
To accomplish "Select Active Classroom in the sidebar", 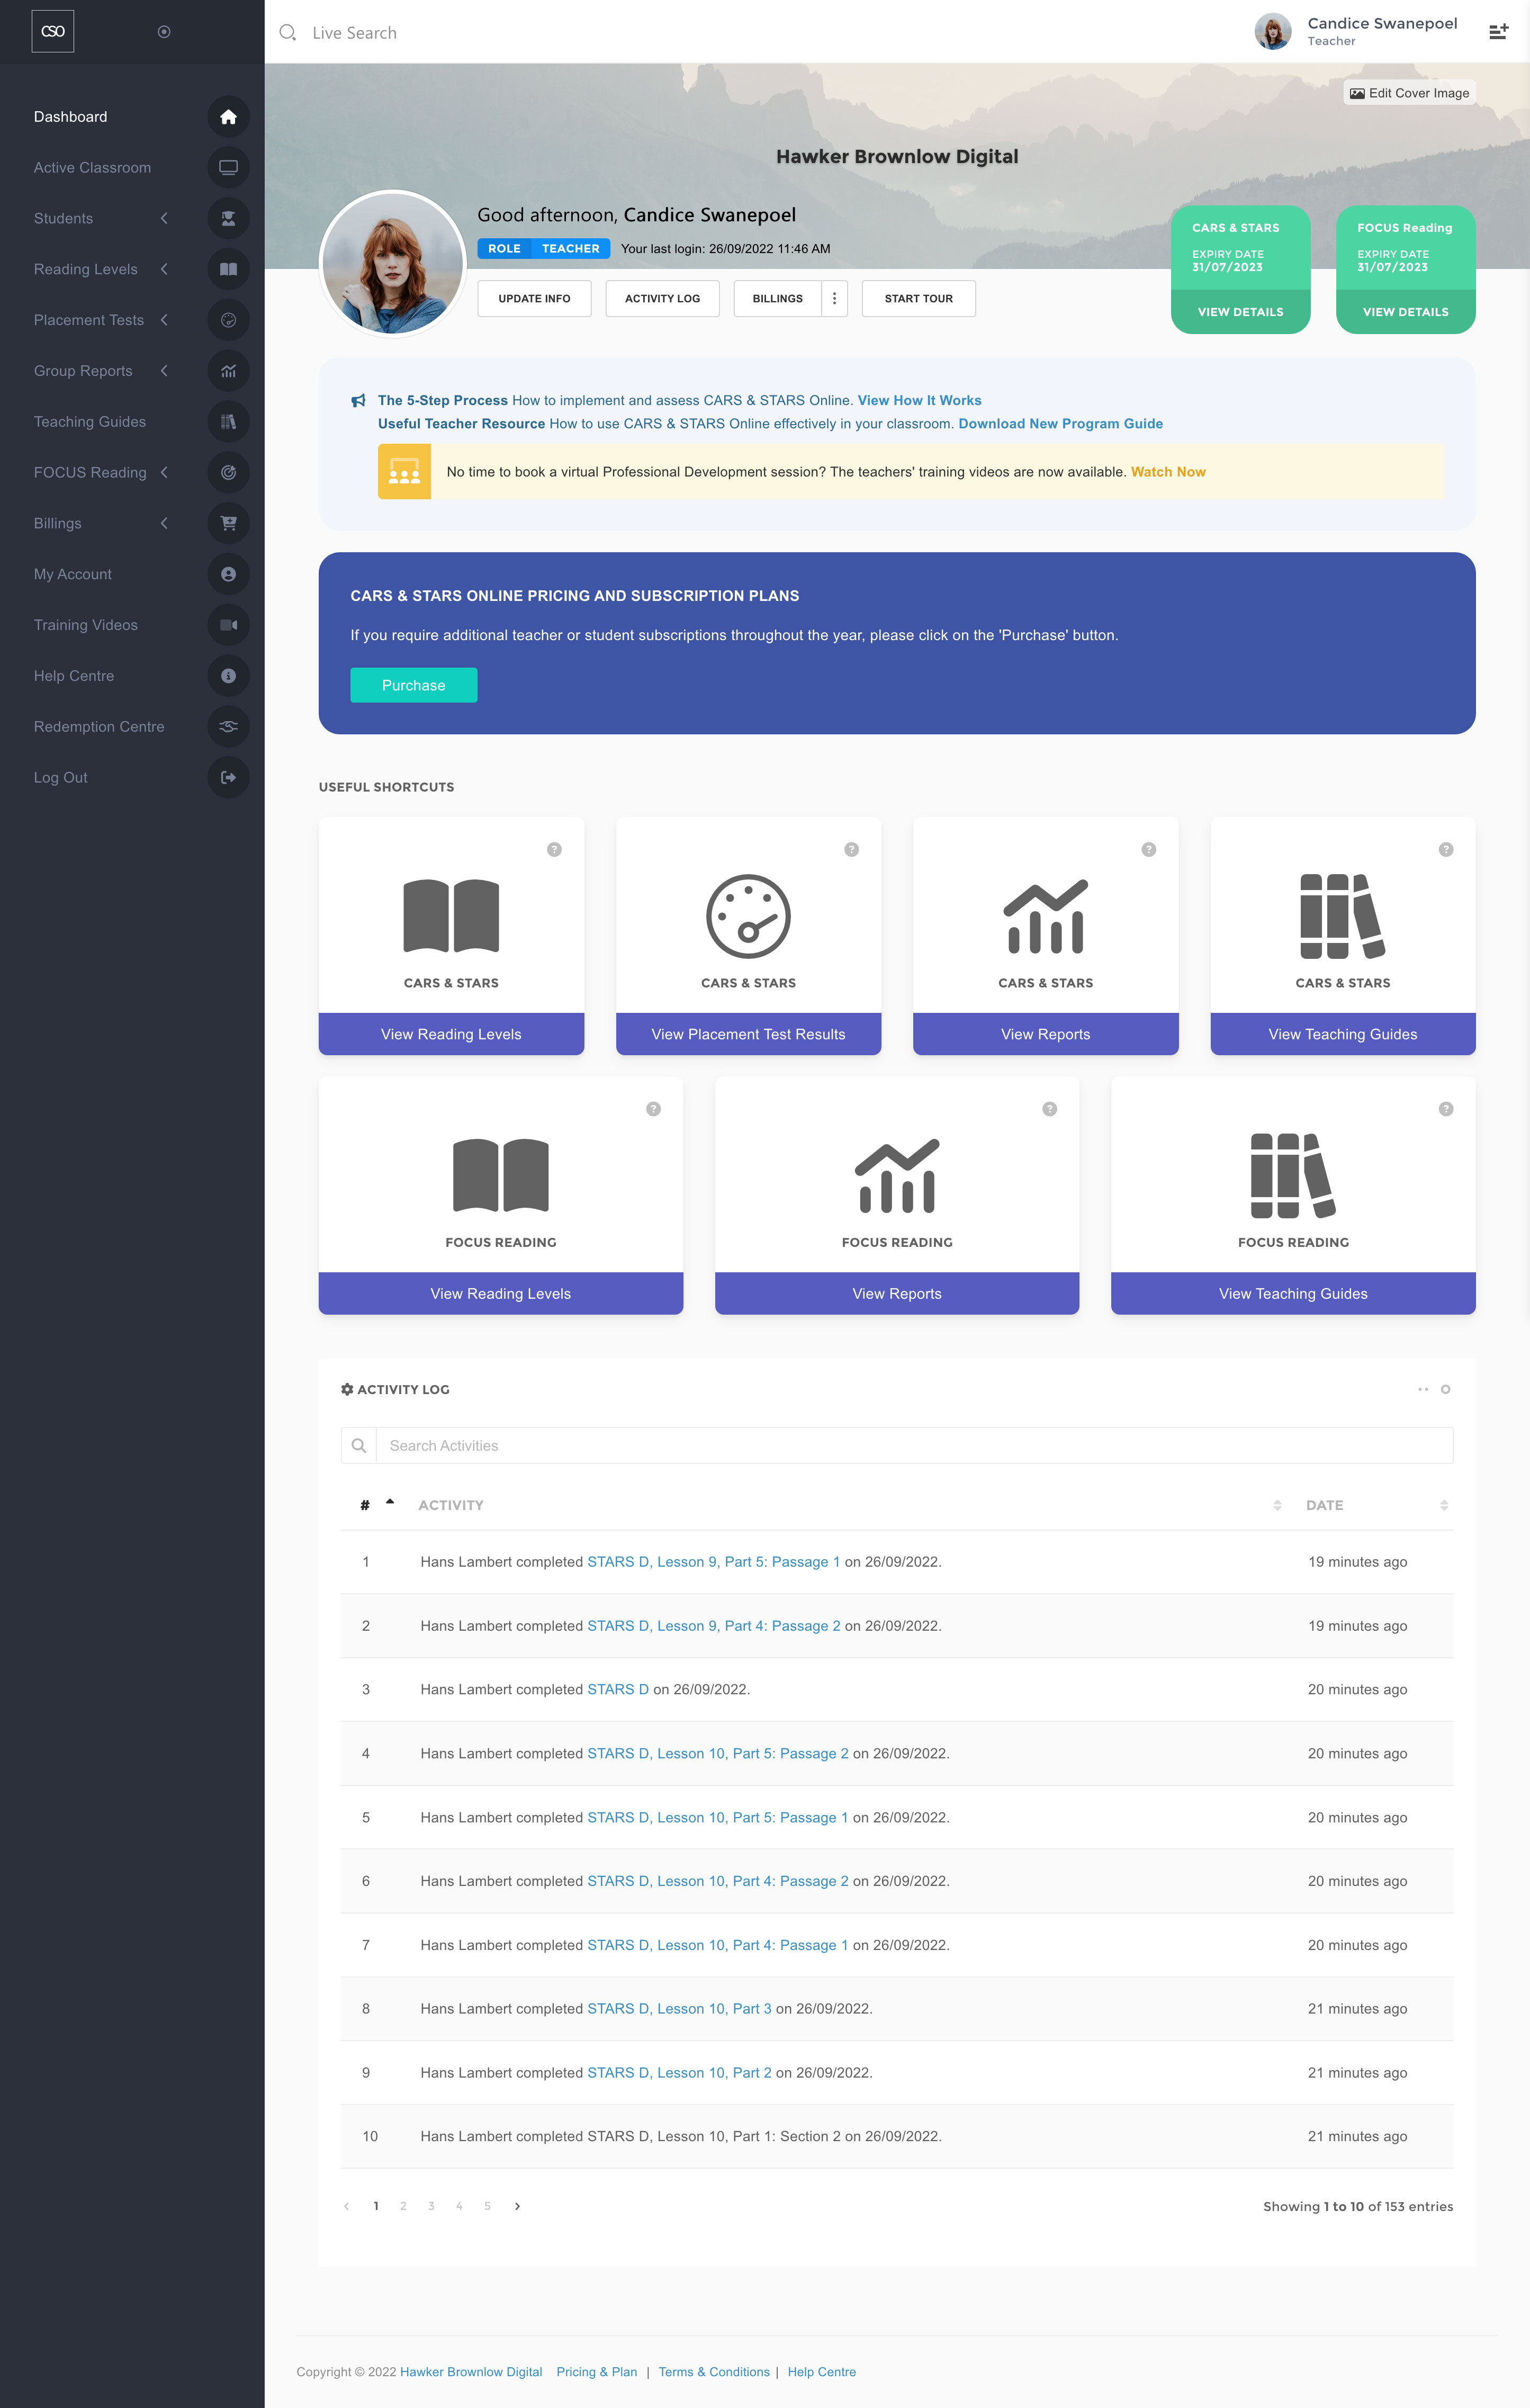I will click(x=92, y=167).
